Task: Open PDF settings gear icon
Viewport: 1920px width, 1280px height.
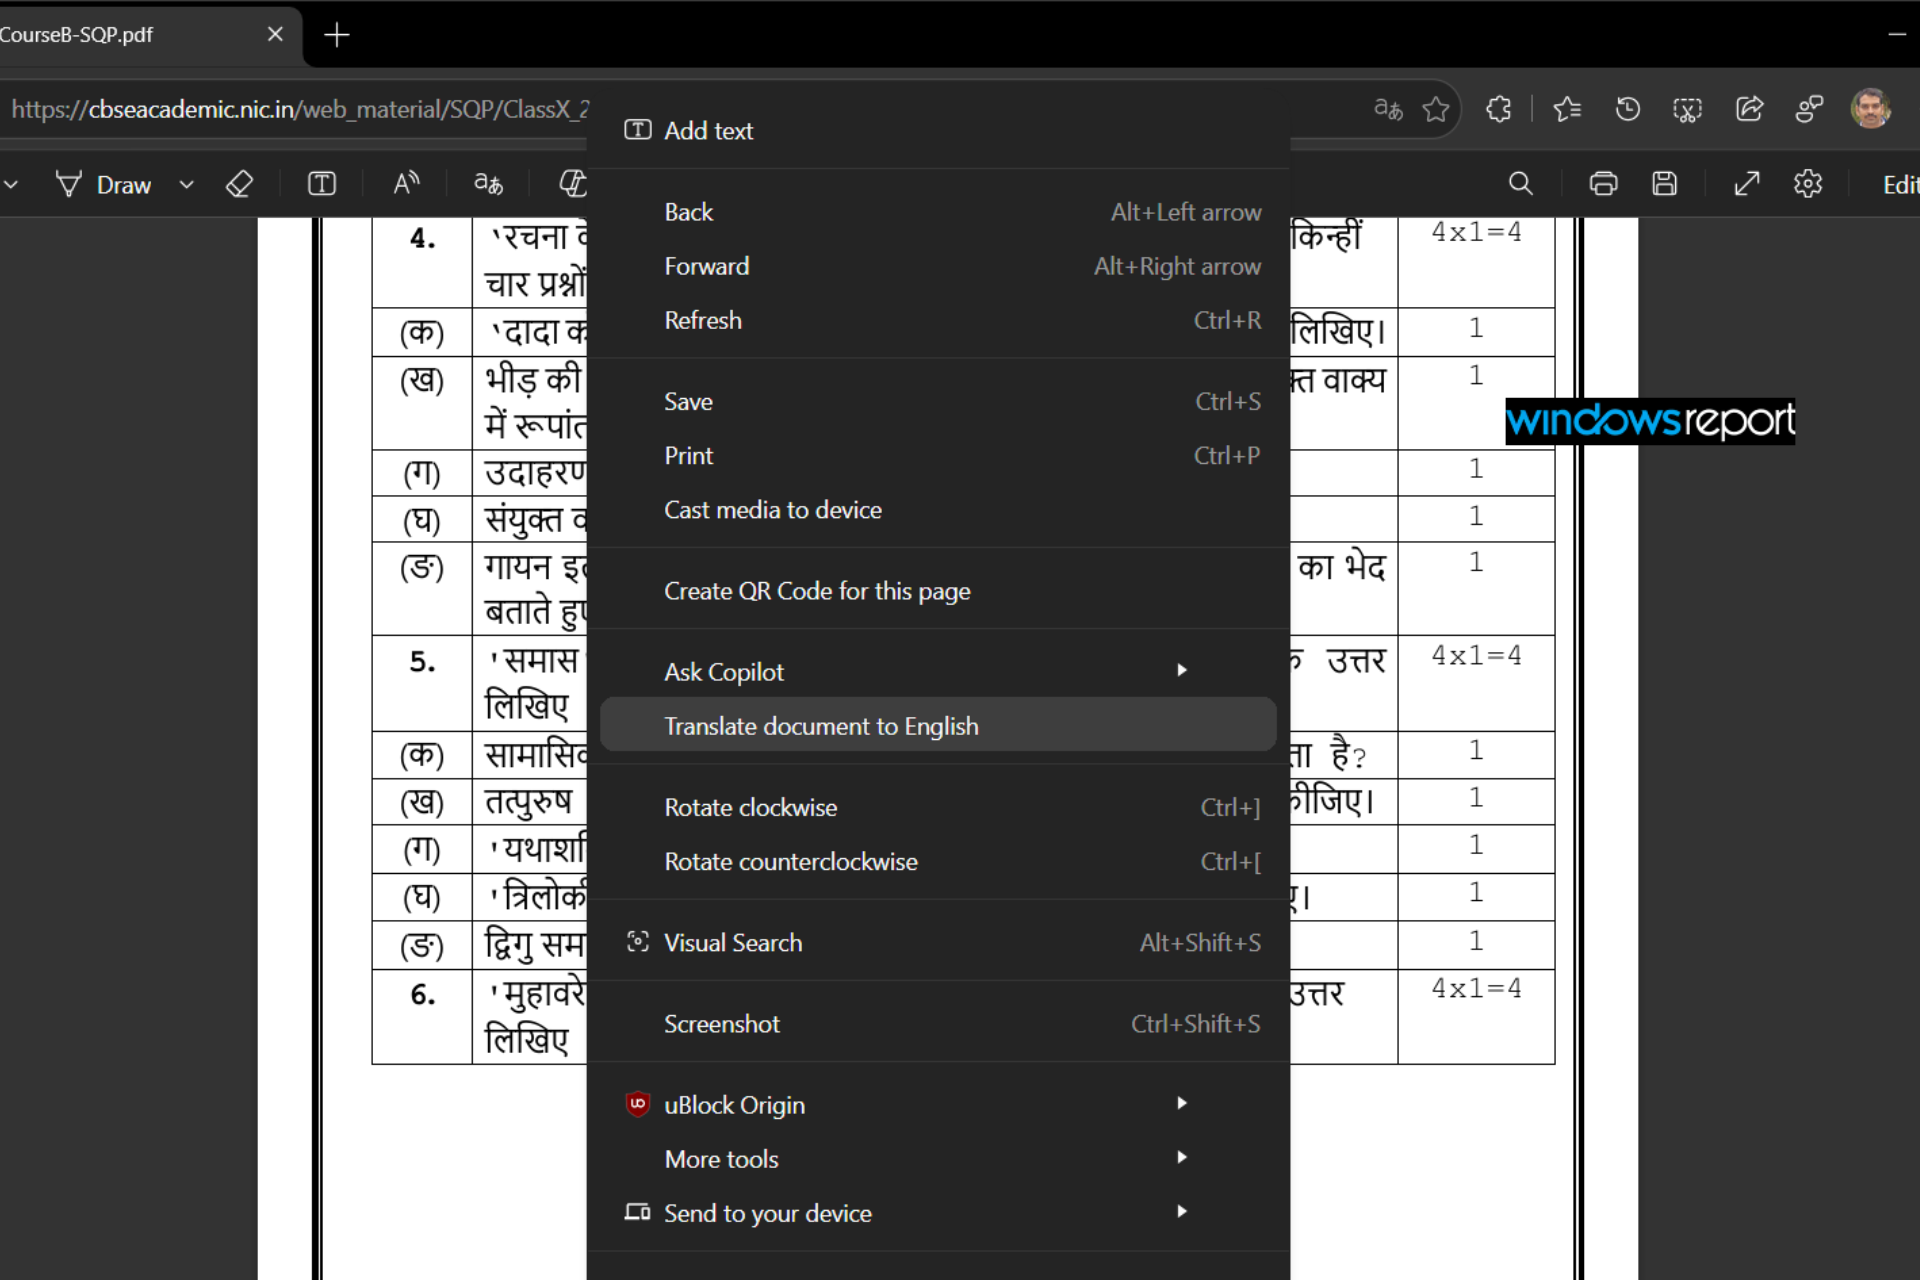Action: point(1808,184)
